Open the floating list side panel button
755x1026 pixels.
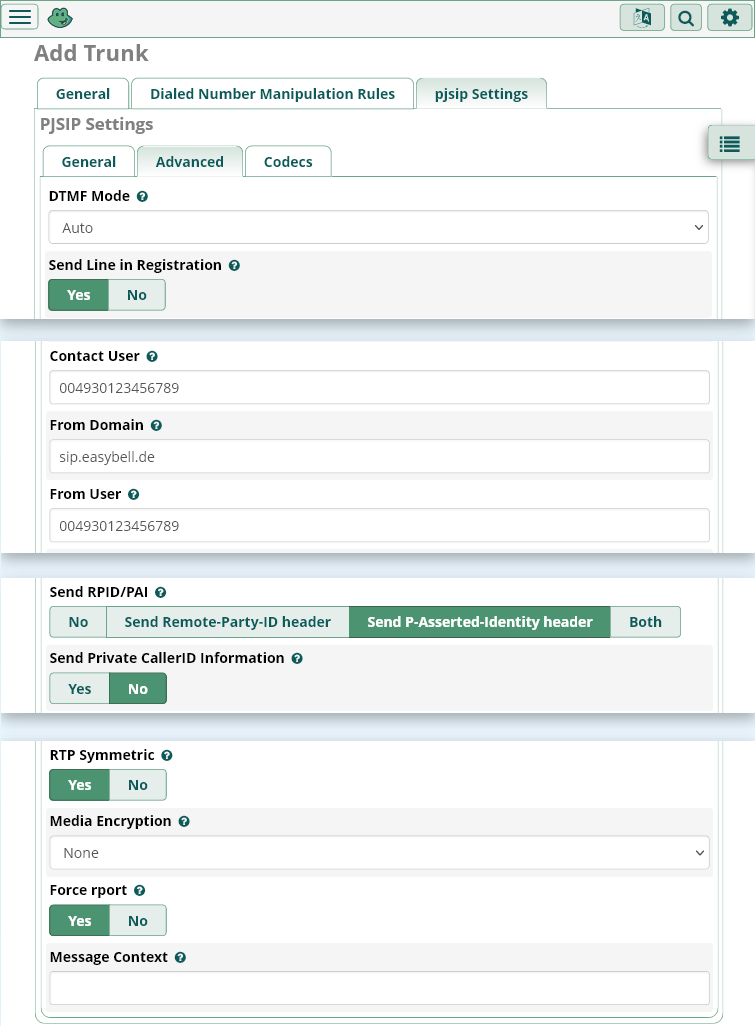click(730, 144)
